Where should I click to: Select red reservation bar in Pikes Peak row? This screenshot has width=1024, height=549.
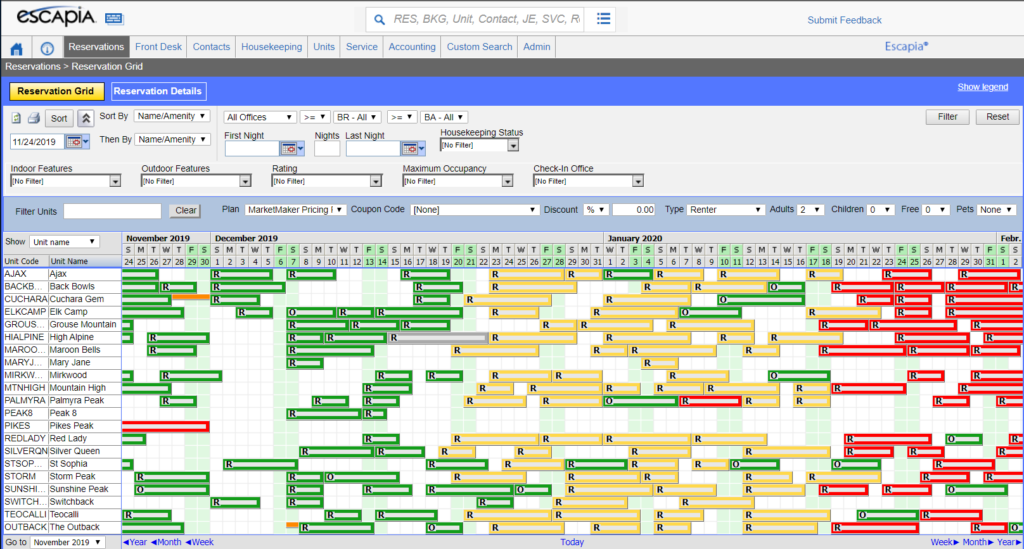point(165,426)
